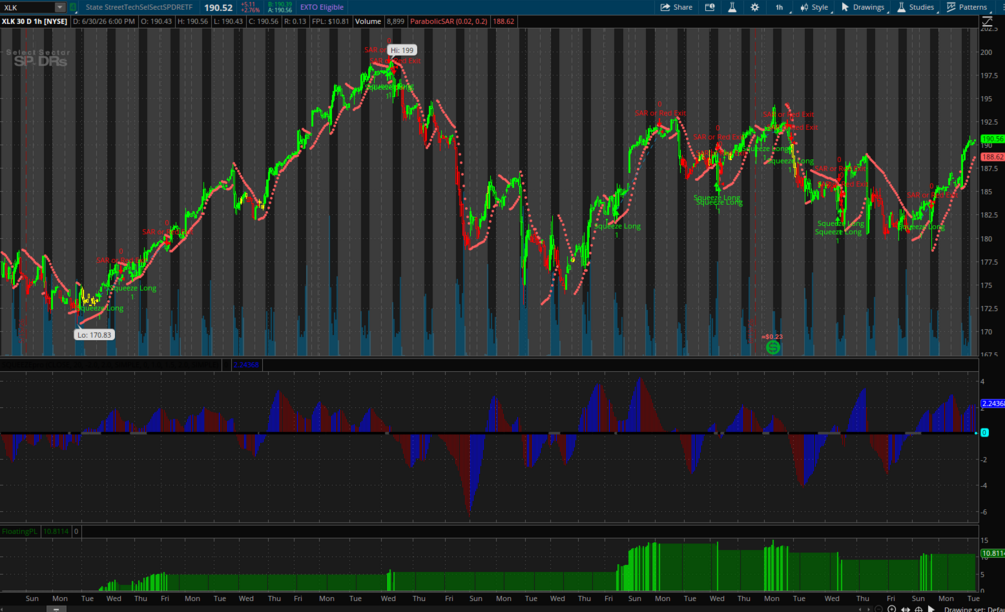Click the O: 190.43 open value
The width and height of the screenshot is (1005, 612).
[x=156, y=21]
